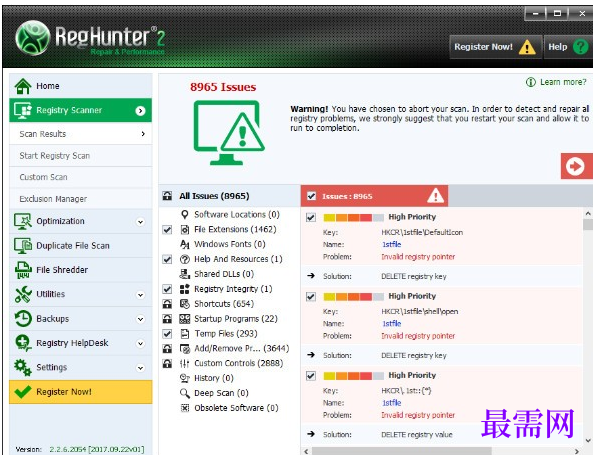The height and width of the screenshot is (455, 593).
Task: Uncheck the HKCR\1stfile\DefaultIcon issue checkbox
Action: 311,217
